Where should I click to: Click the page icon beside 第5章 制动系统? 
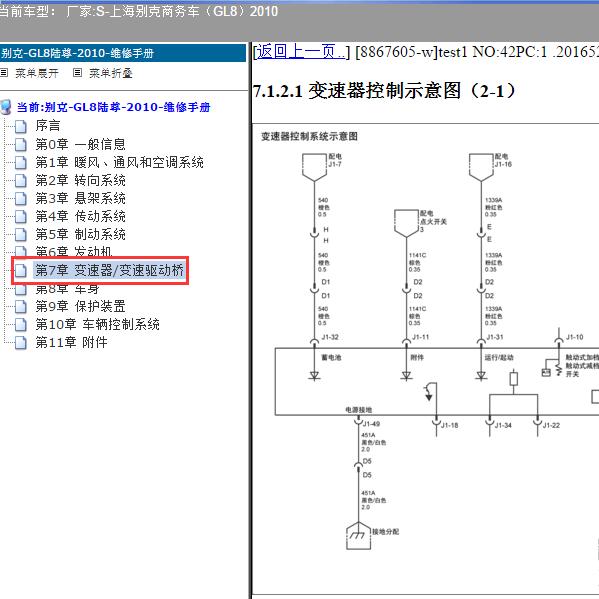tap(21, 235)
